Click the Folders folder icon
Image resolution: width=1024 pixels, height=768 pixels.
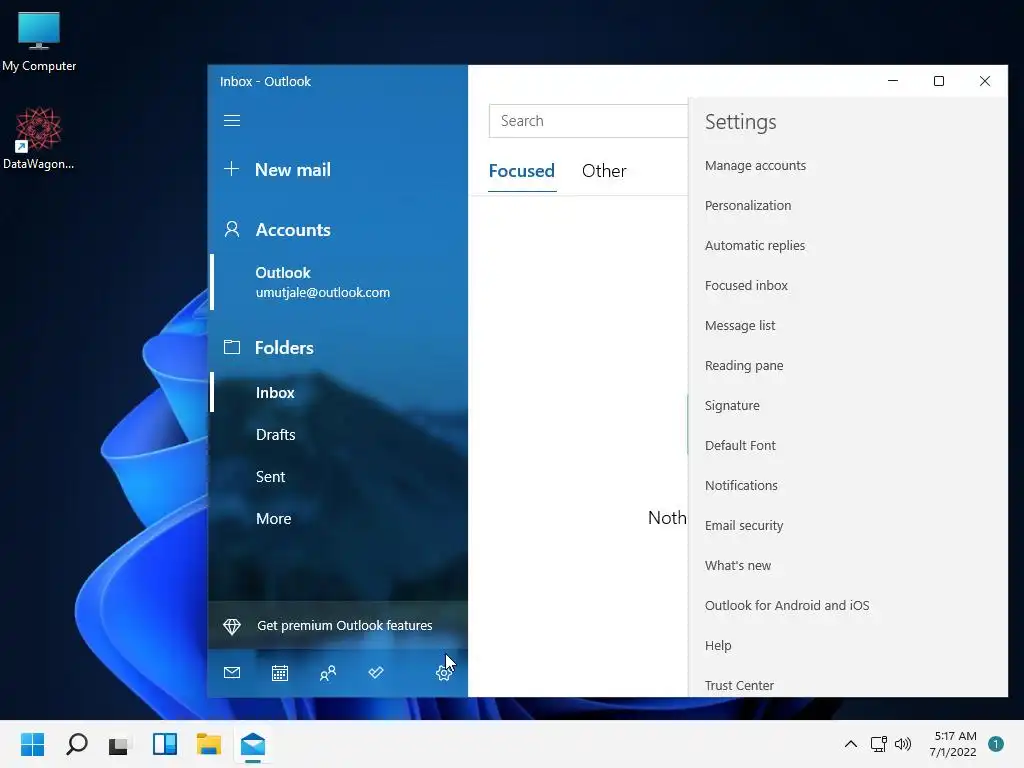point(232,347)
